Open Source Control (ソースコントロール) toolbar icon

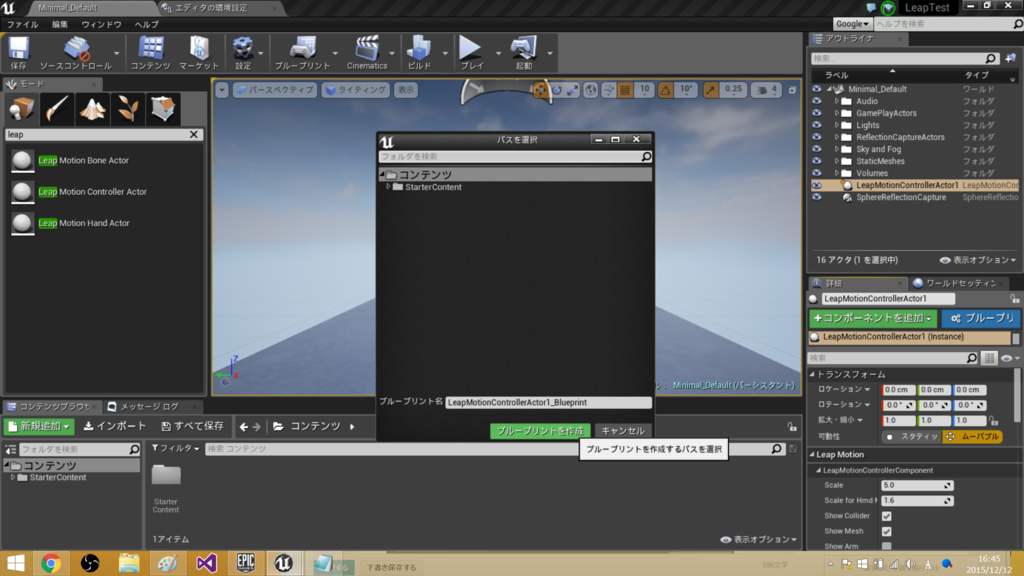[76, 53]
